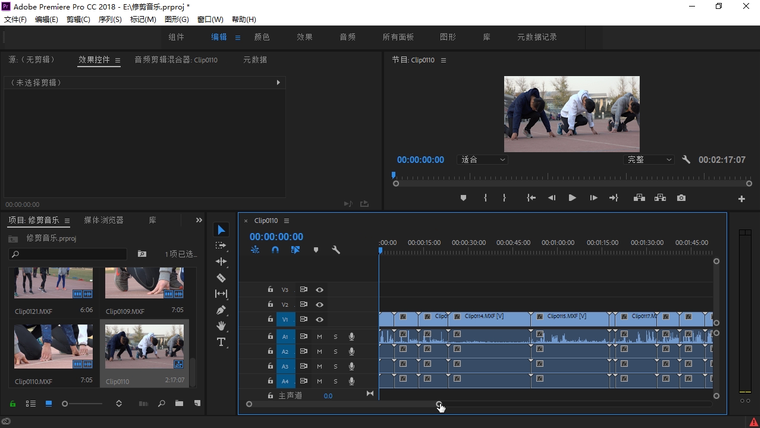The image size is (760, 428).
Task: Open the zoom level dropdown 适合
Action: point(483,160)
